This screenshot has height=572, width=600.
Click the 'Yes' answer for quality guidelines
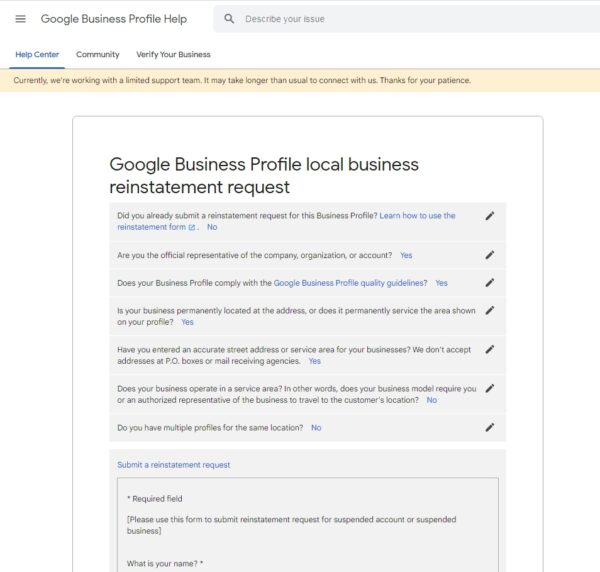(x=441, y=283)
